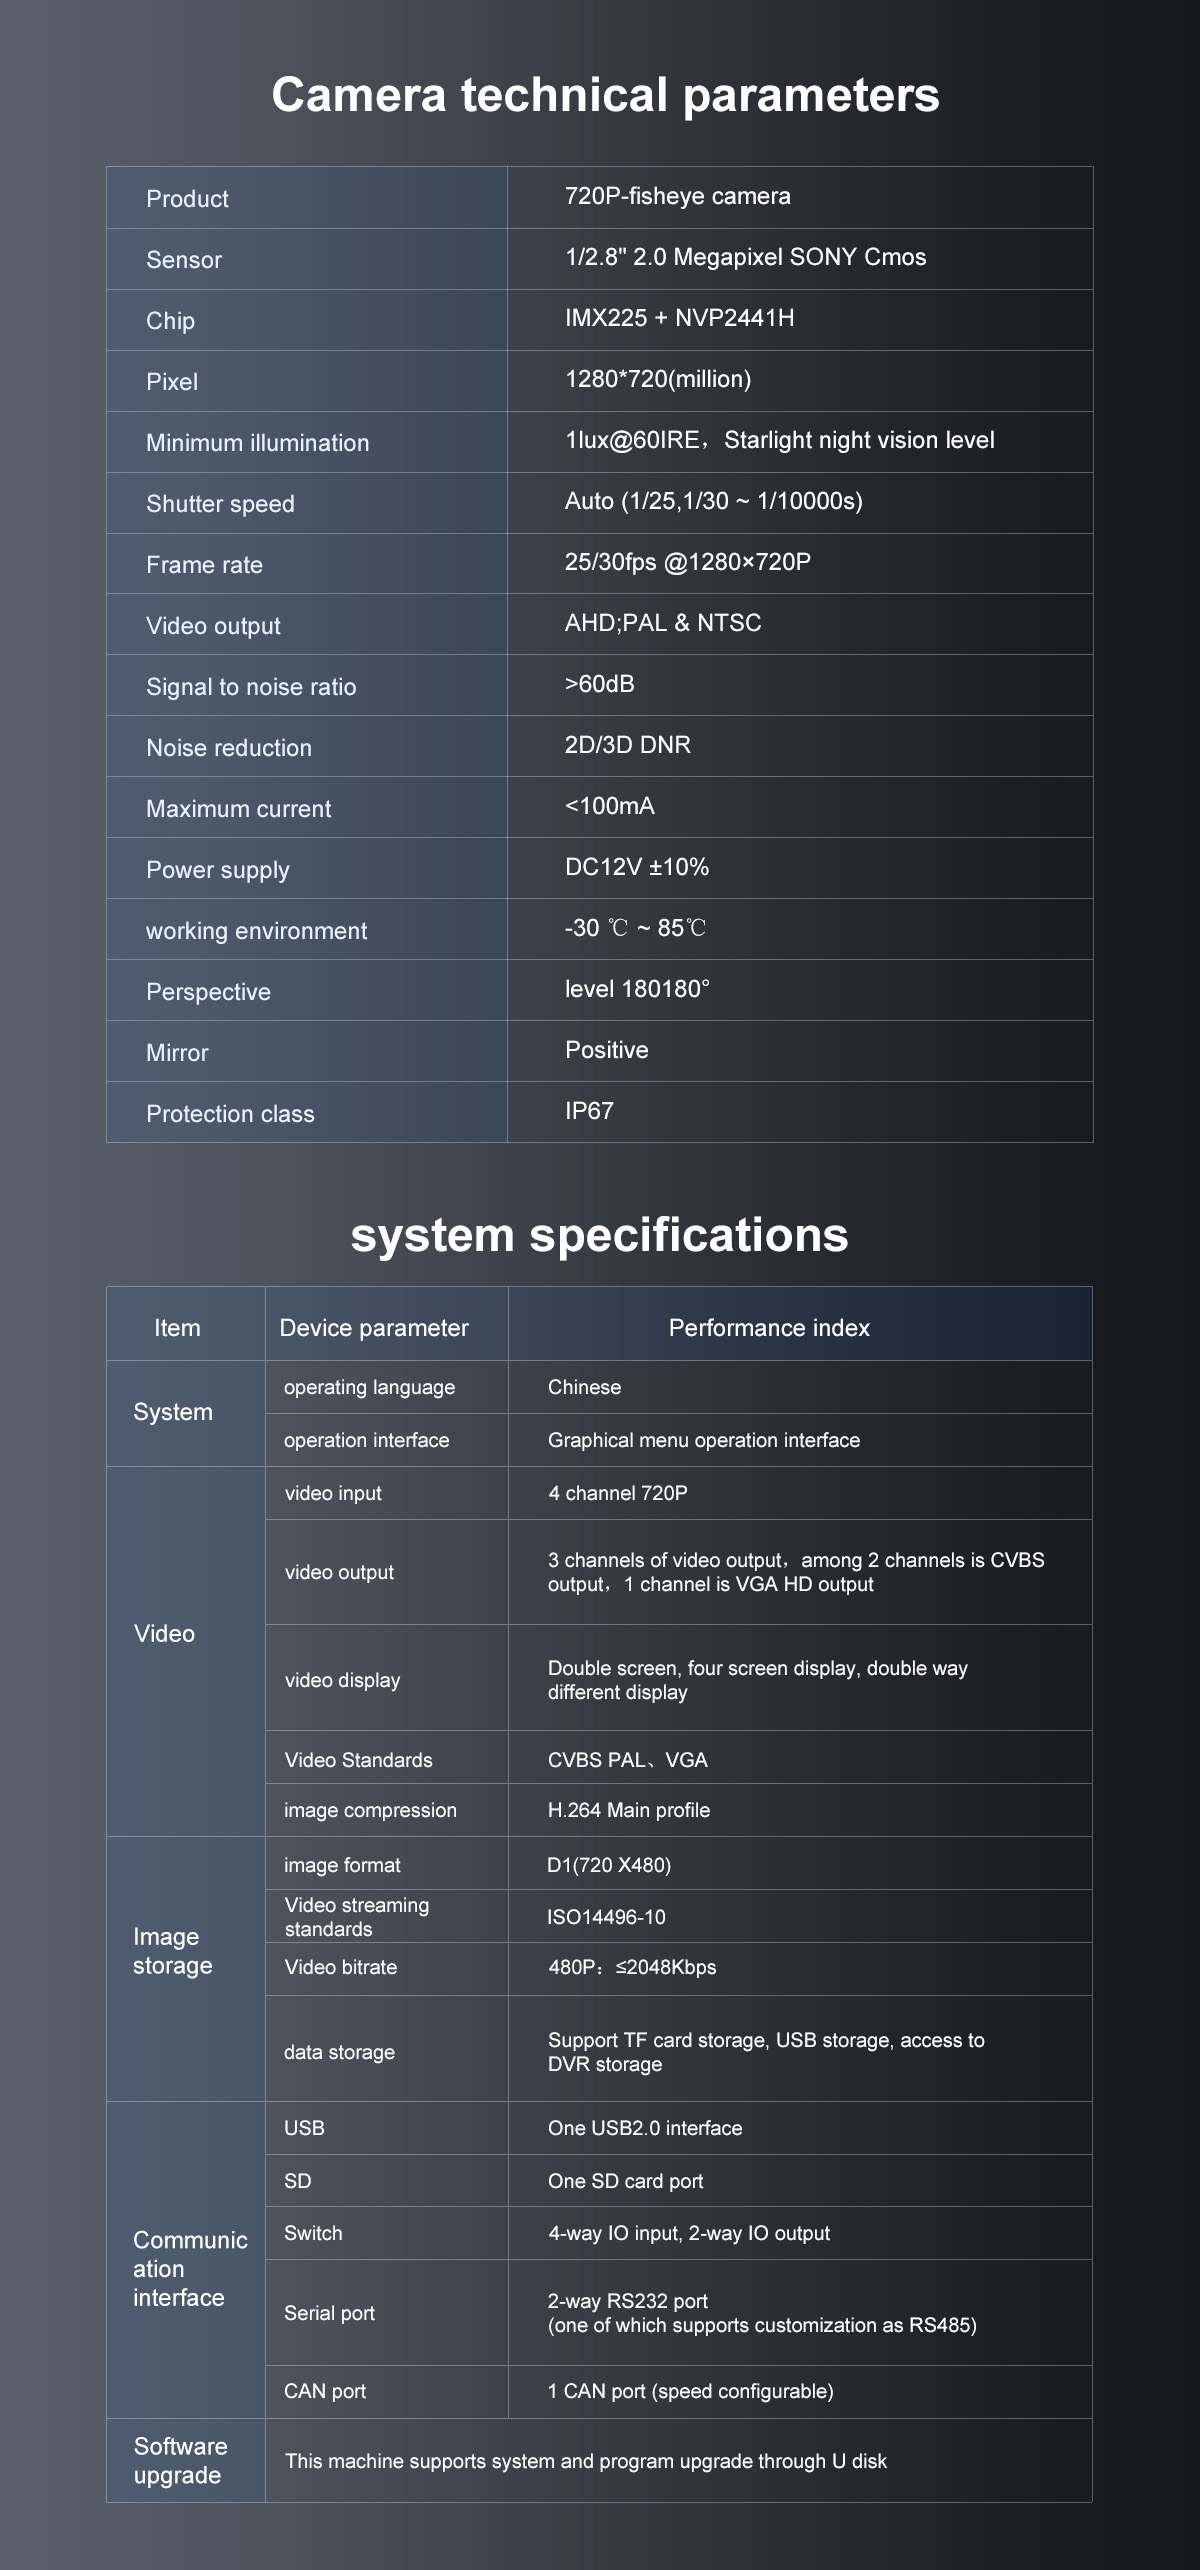Click the Sensor row label
Image resolution: width=1200 pixels, height=2570 pixels.
point(184,260)
